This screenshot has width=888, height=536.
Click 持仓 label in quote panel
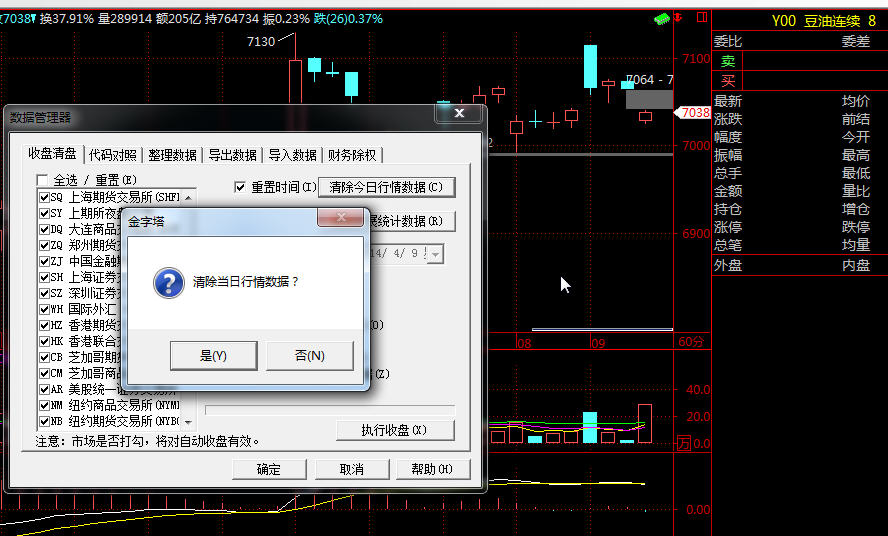point(728,209)
